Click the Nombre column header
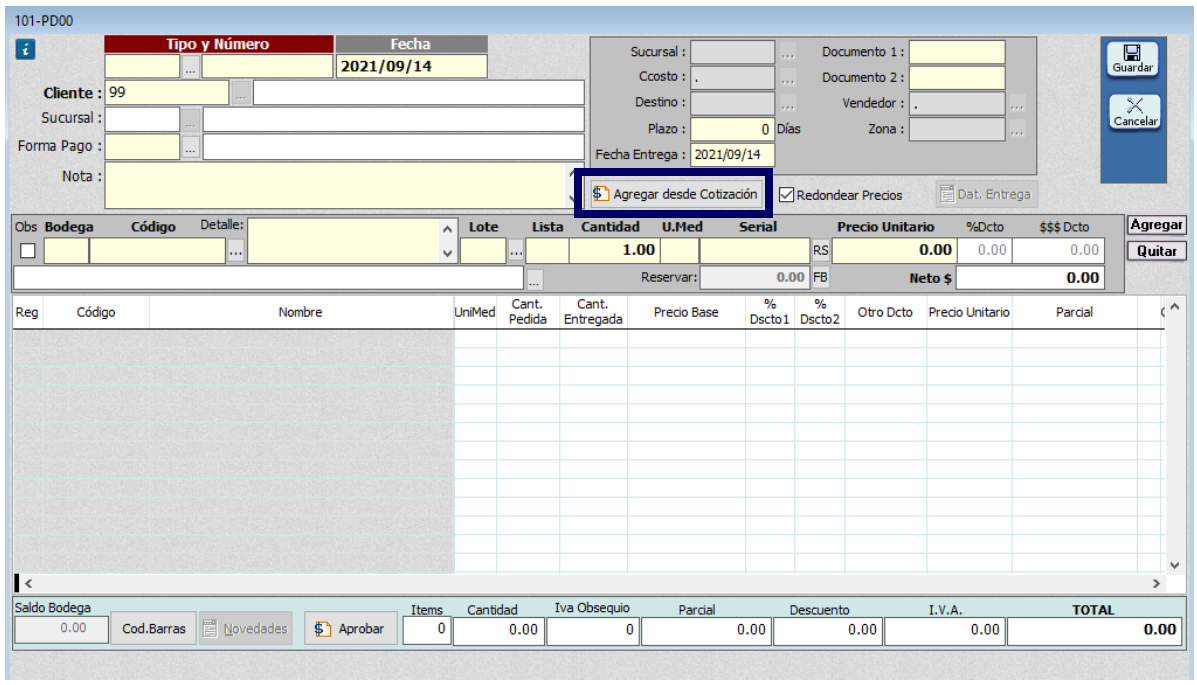Image resolution: width=1197 pixels, height=685 pixels. point(301,312)
